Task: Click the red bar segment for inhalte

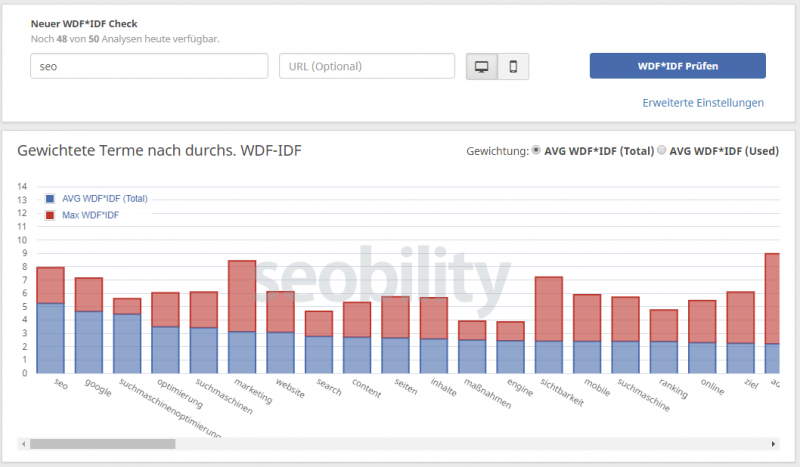Action: [x=434, y=318]
